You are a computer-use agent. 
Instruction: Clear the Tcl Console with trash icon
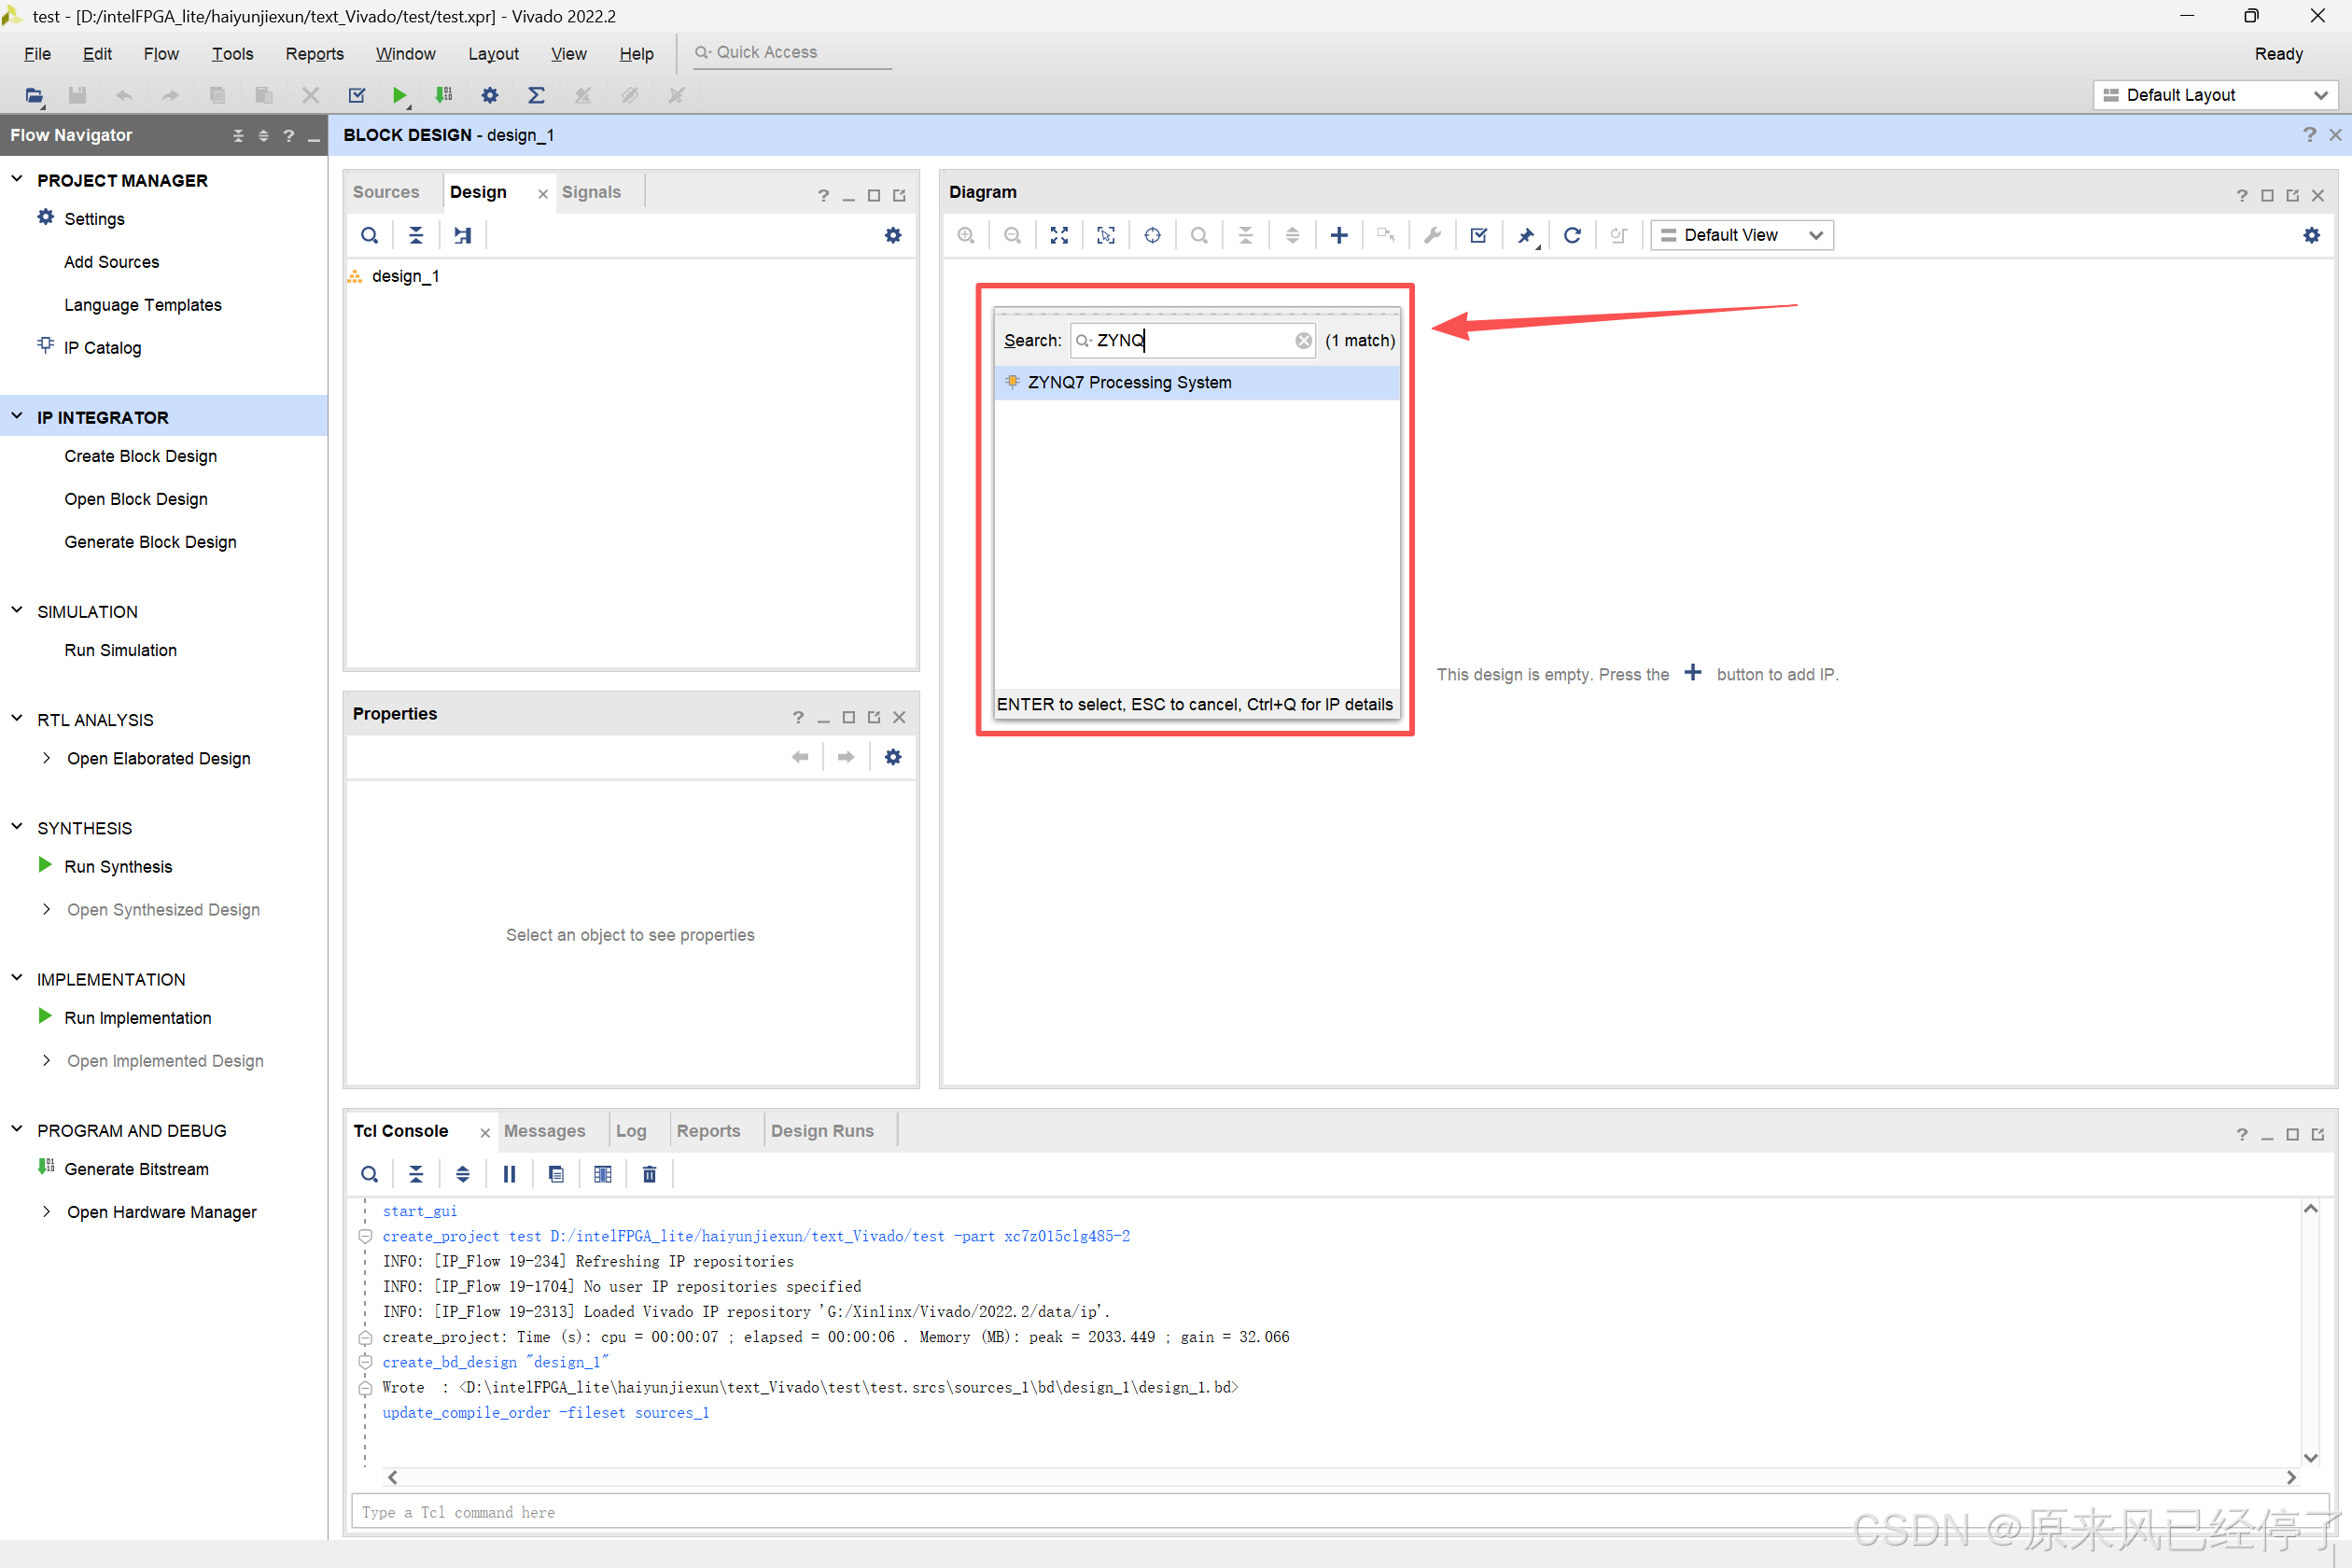pos(649,1174)
